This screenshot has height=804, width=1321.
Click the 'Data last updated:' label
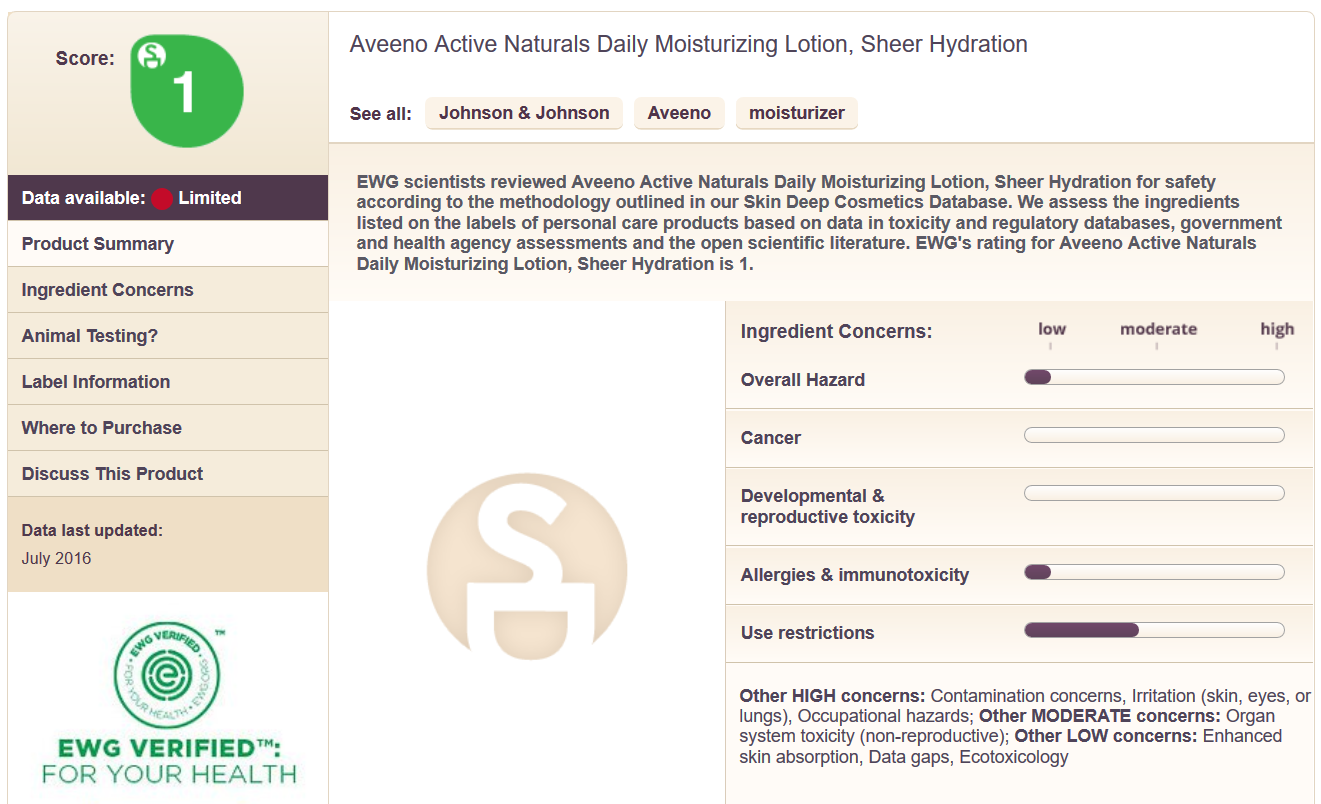pyautogui.click(x=92, y=530)
